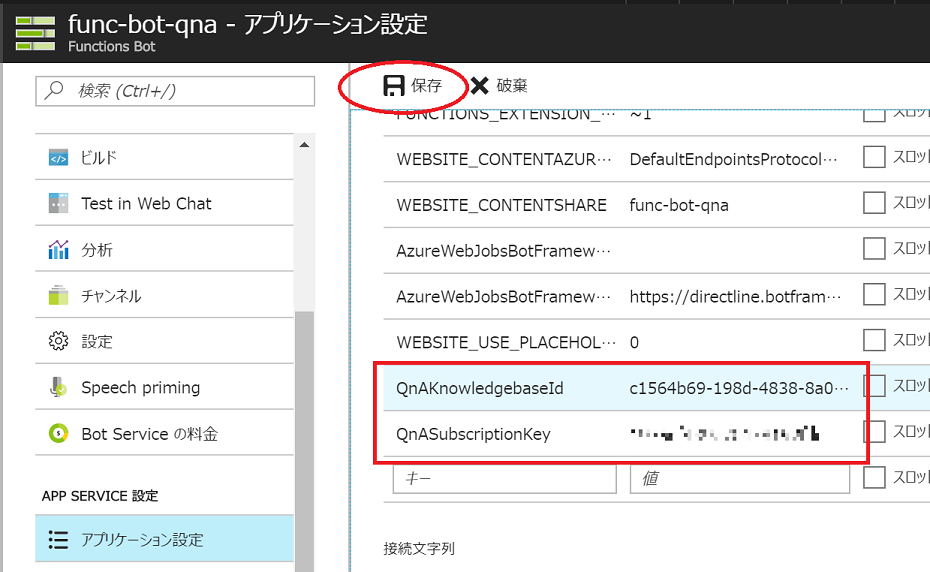Click the floppy disk save icon
This screenshot has width=930, height=572.
point(393,85)
